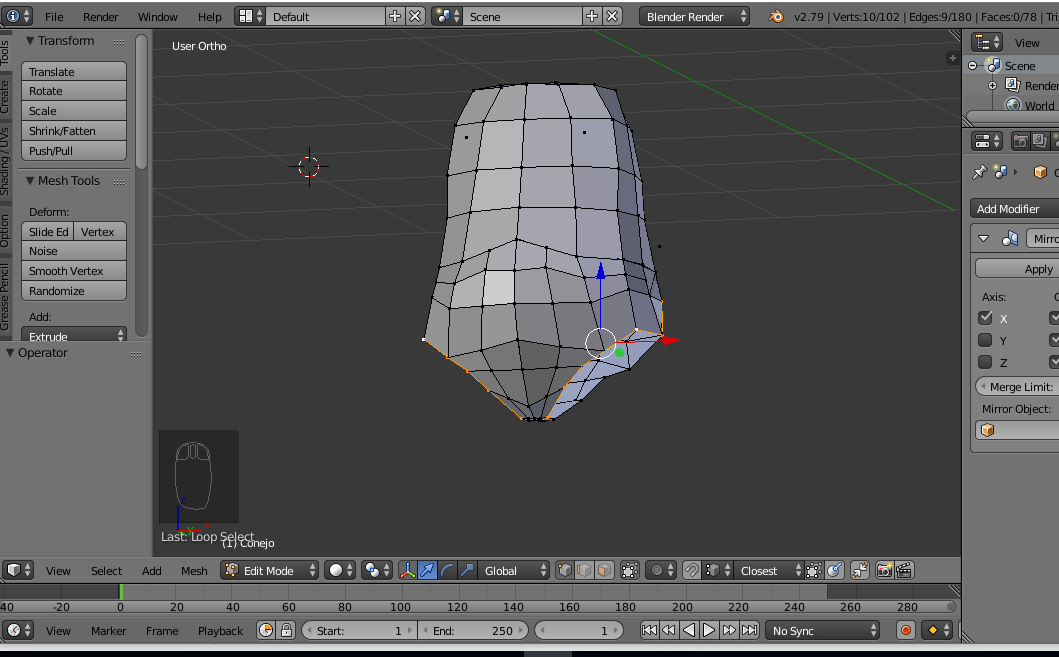Open the Edit Mode dropdown
This screenshot has width=1059, height=657.
(269, 571)
